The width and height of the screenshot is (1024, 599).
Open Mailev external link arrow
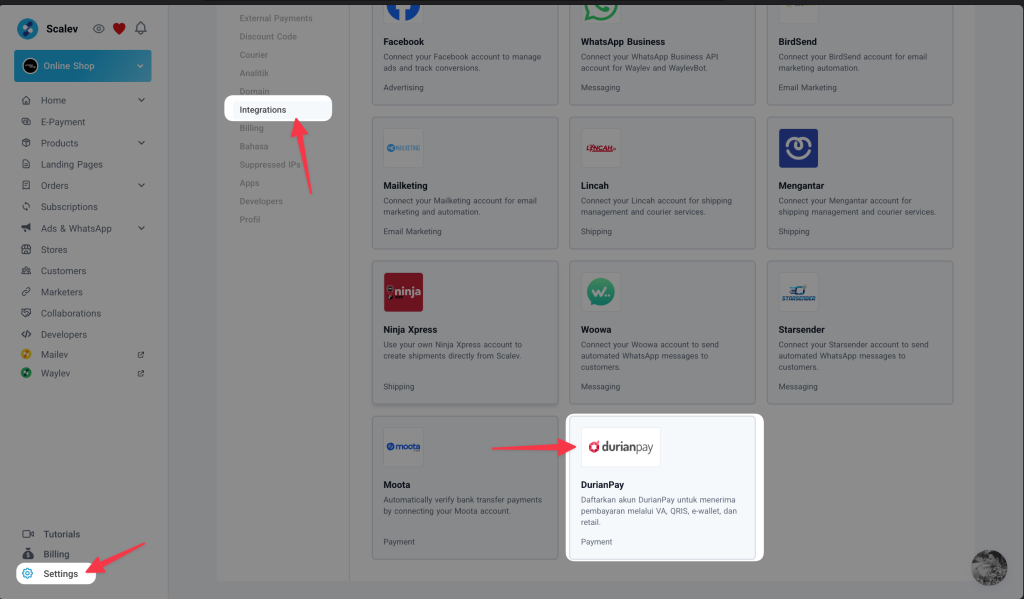pos(140,355)
